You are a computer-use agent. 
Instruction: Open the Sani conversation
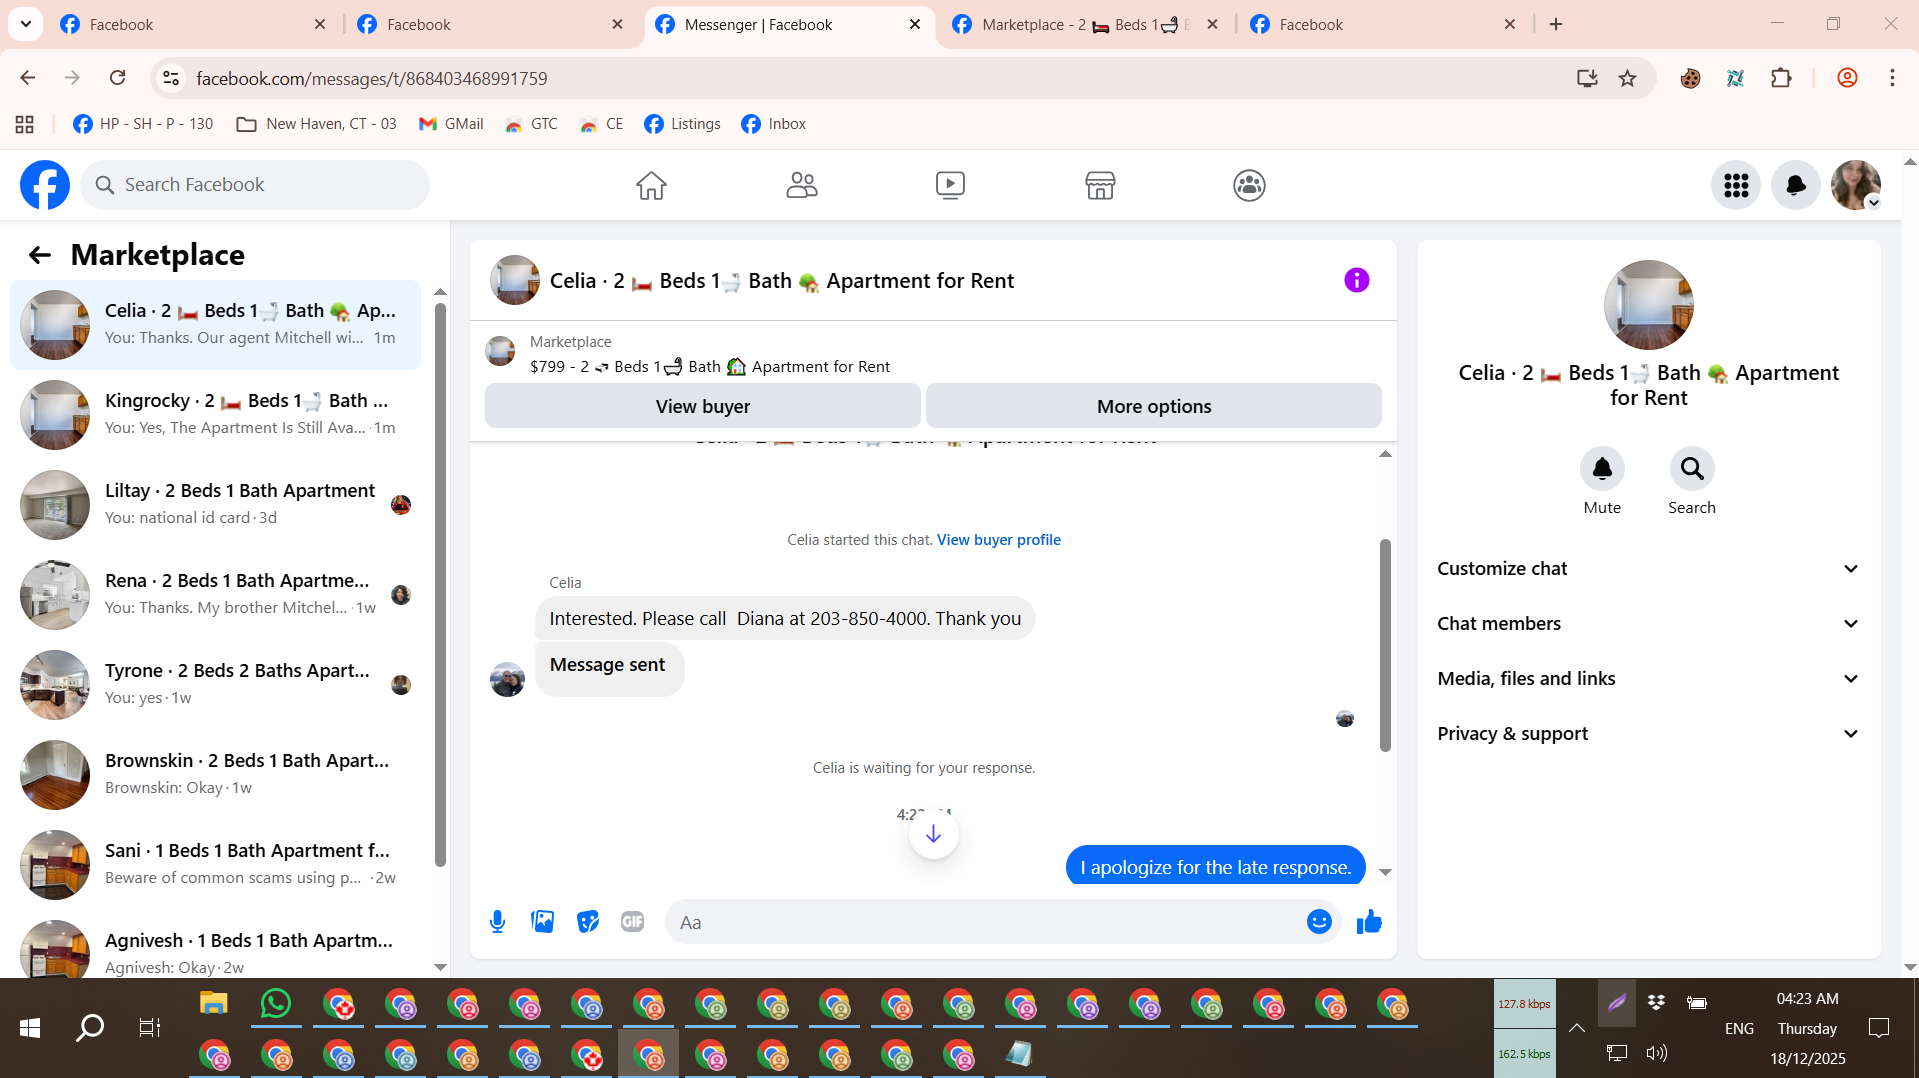click(x=215, y=865)
